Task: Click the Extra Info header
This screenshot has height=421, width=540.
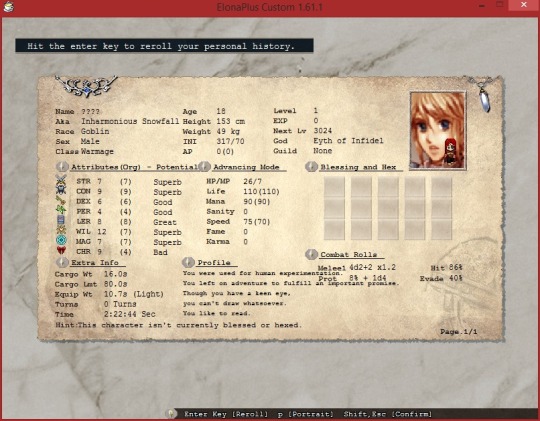Action: (95, 263)
